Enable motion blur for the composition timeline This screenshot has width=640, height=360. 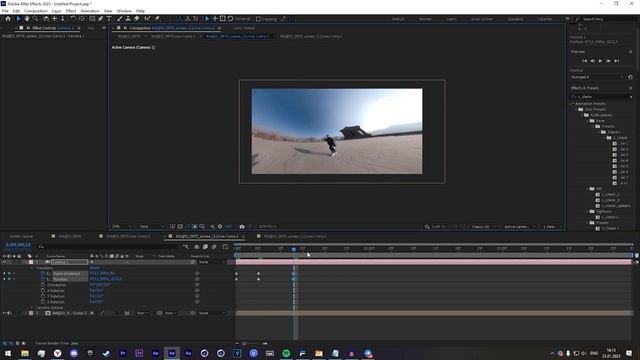click(x=214, y=247)
